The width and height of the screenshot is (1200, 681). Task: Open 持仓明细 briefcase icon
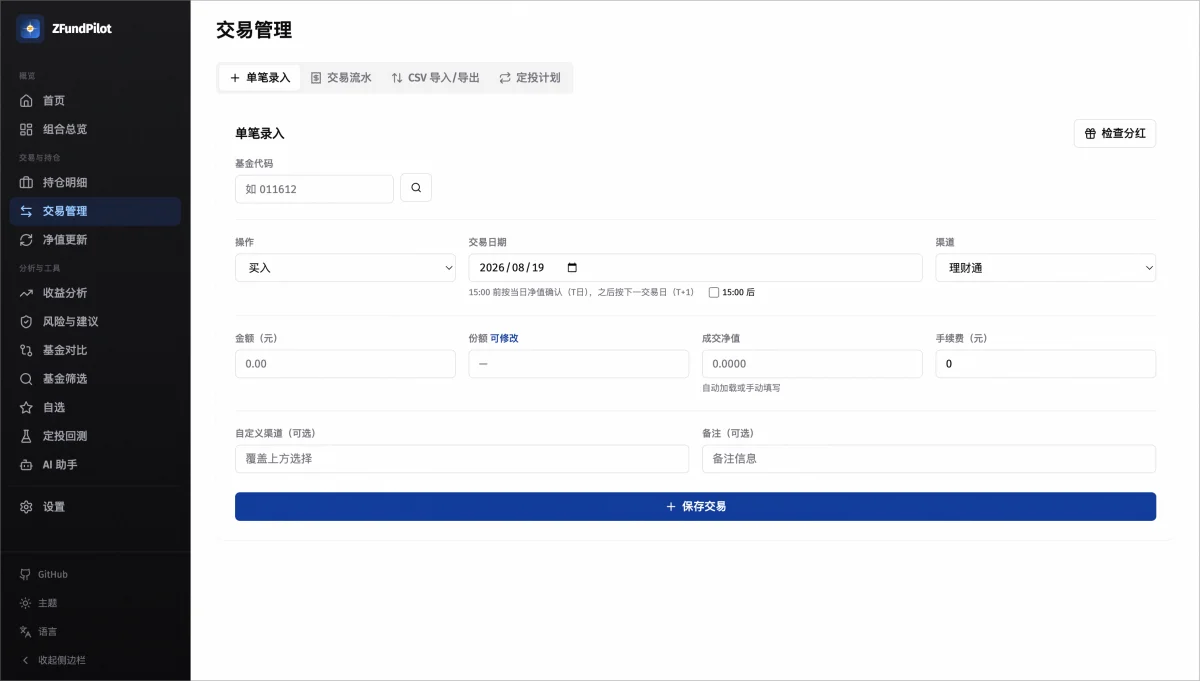[x=26, y=183]
